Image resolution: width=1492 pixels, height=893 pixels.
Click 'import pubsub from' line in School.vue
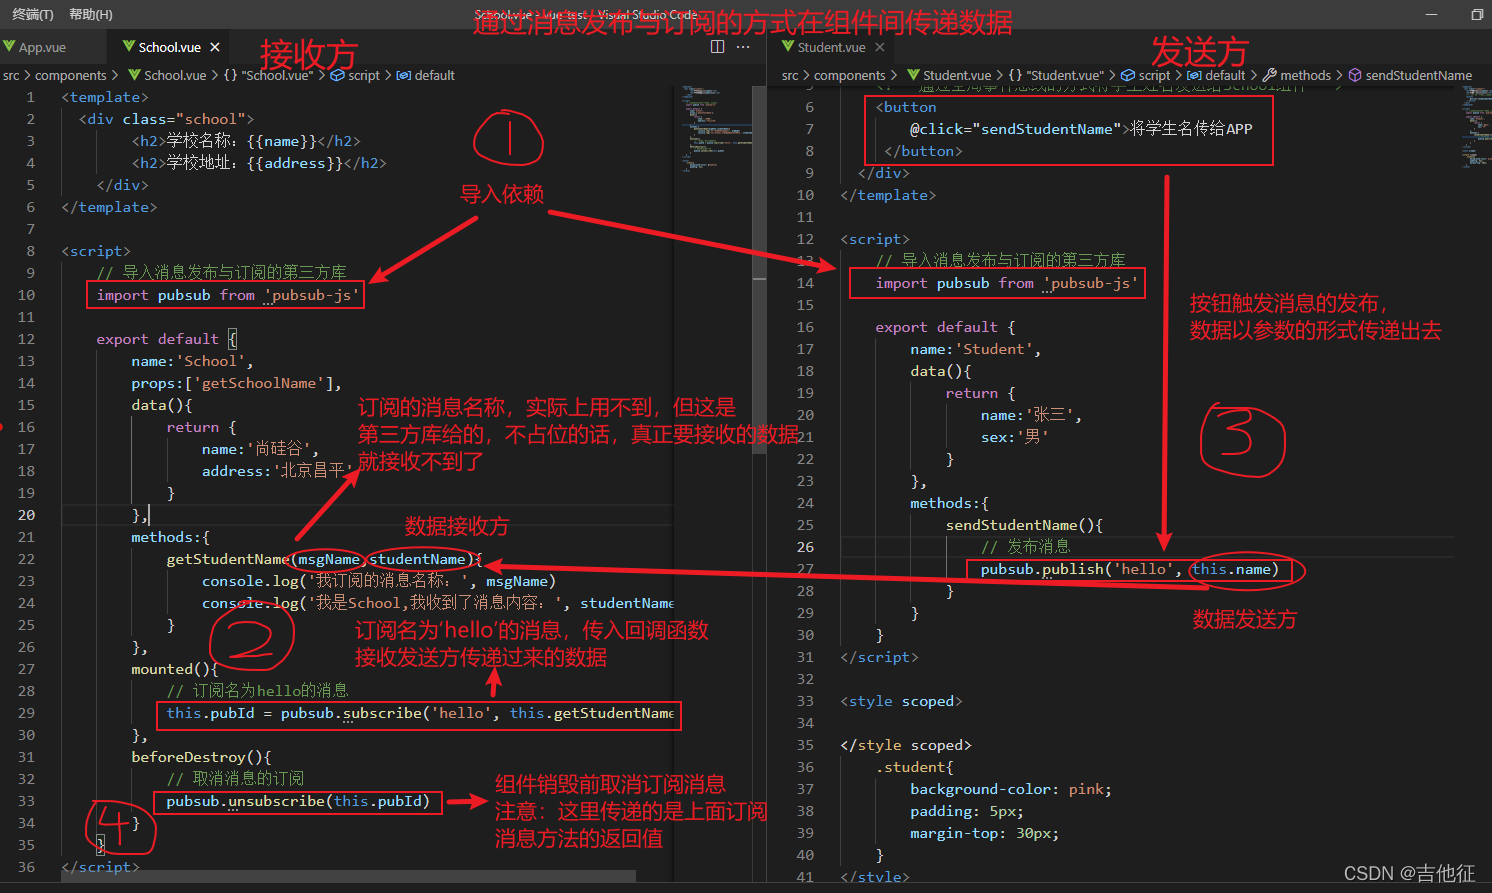click(228, 295)
